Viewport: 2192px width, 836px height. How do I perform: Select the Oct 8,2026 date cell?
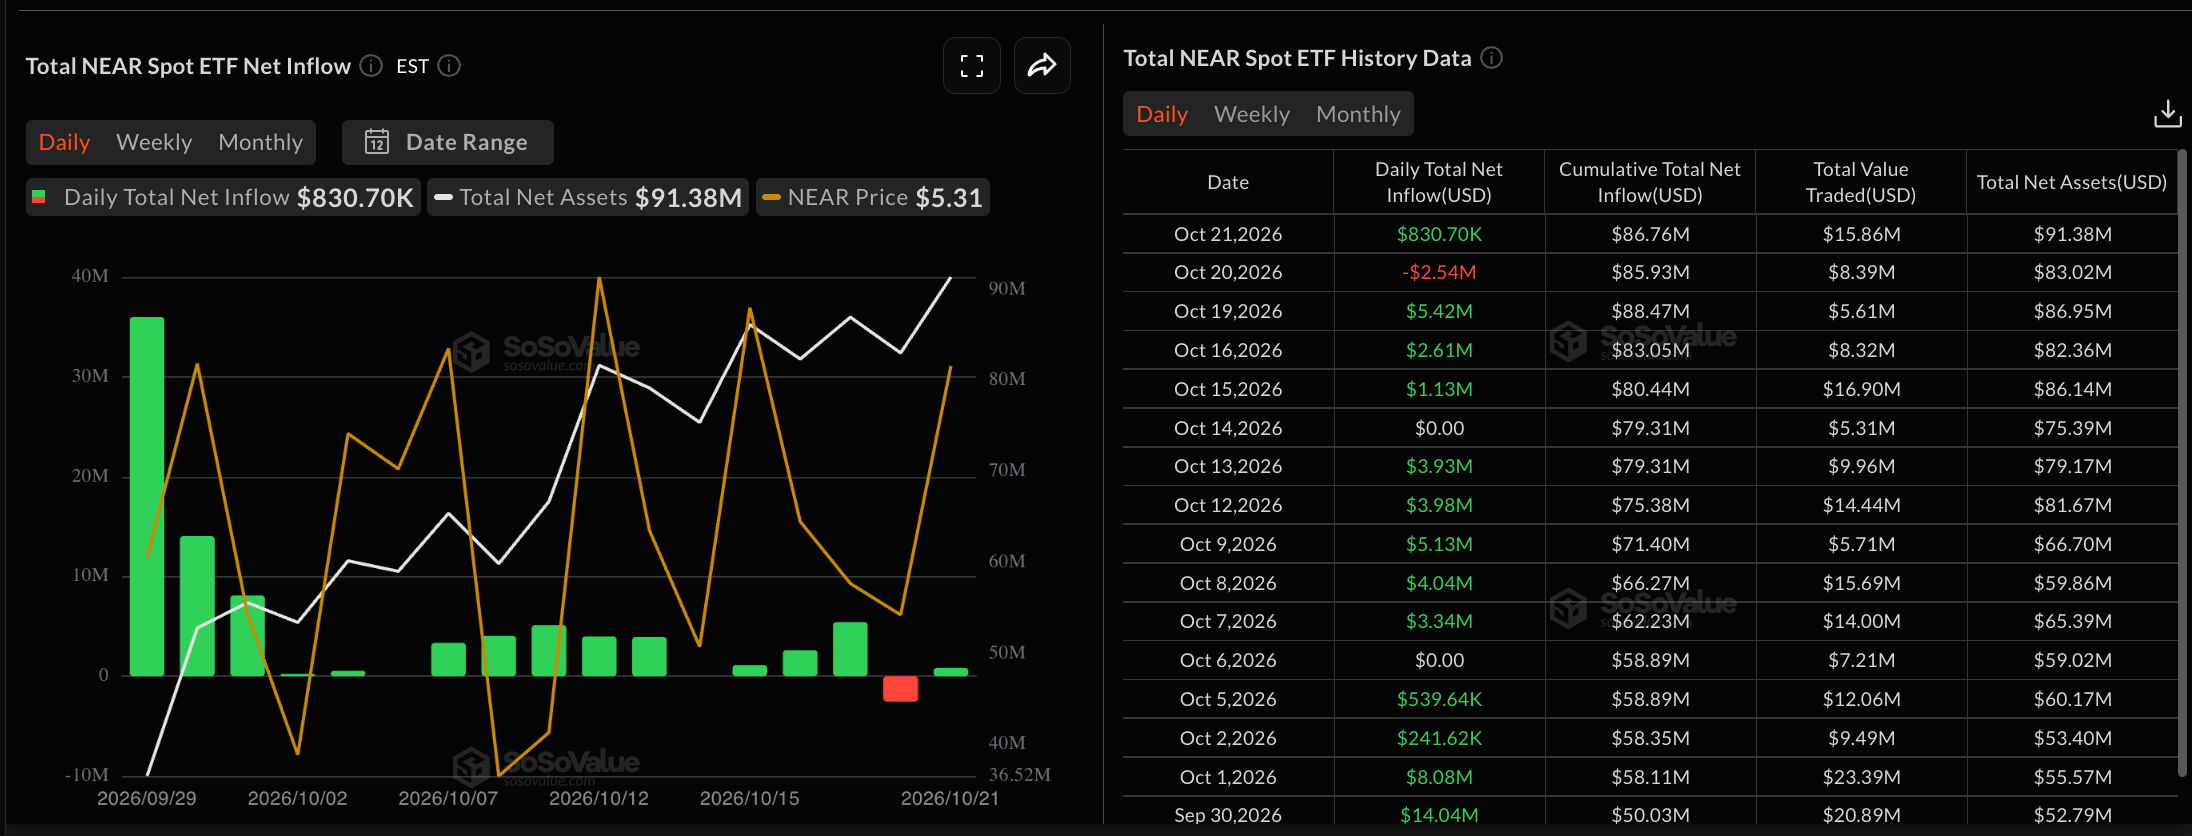[x=1228, y=583]
